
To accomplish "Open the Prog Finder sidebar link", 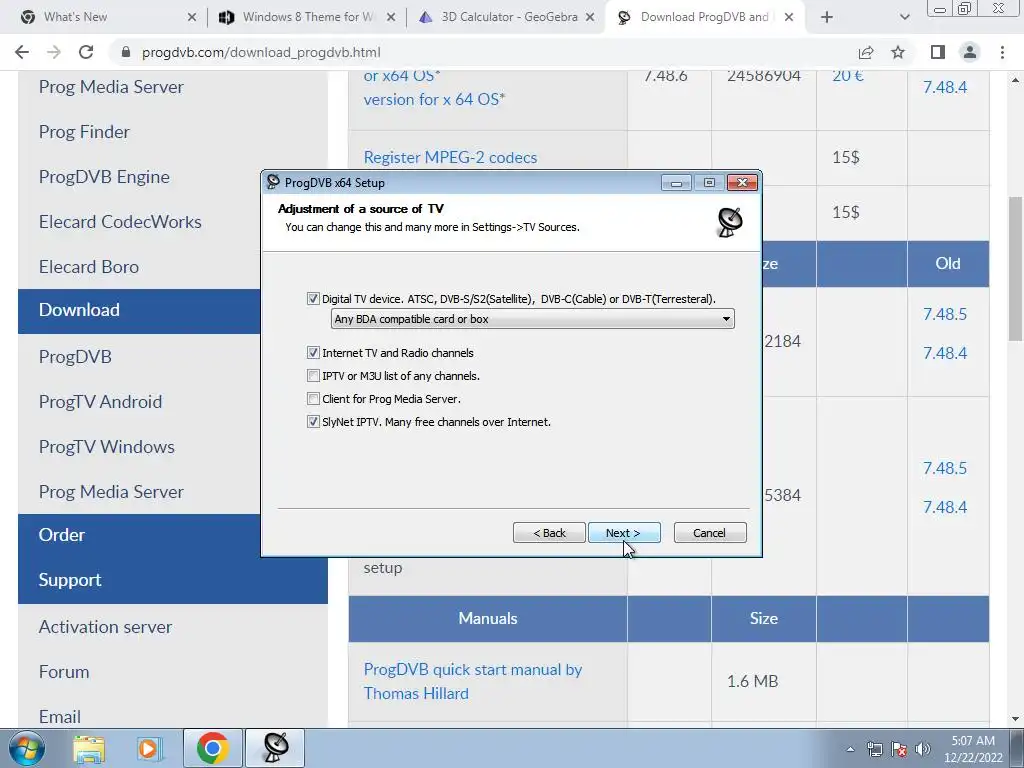I will click(x=84, y=132).
